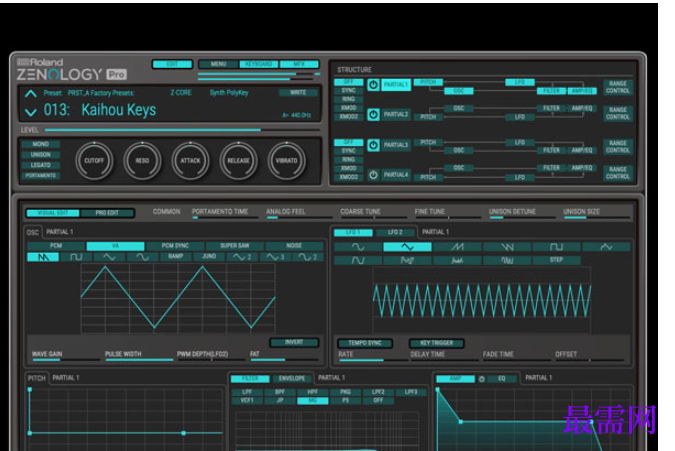Image resolution: width=675 pixels, height=451 pixels.
Task: Toggle Partial 3 power button
Action: [373, 145]
